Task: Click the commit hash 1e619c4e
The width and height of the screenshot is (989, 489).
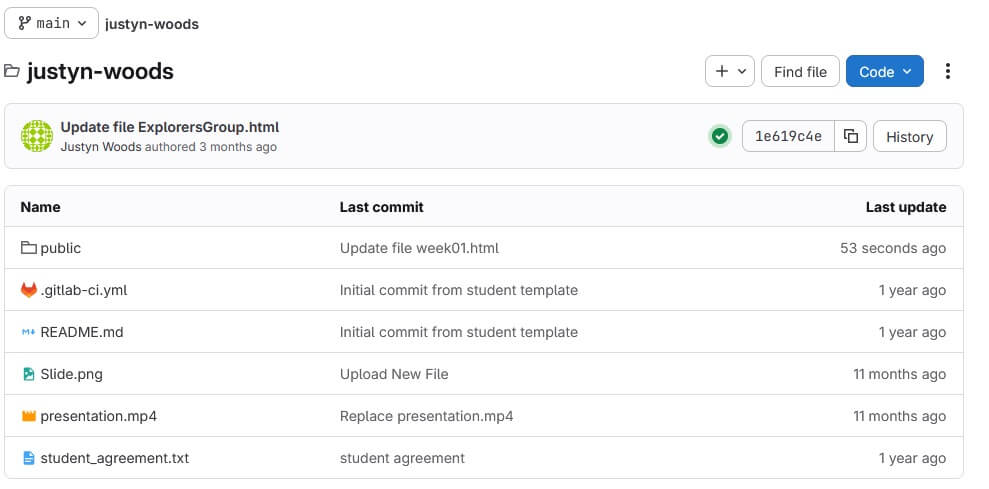Action: click(x=788, y=136)
